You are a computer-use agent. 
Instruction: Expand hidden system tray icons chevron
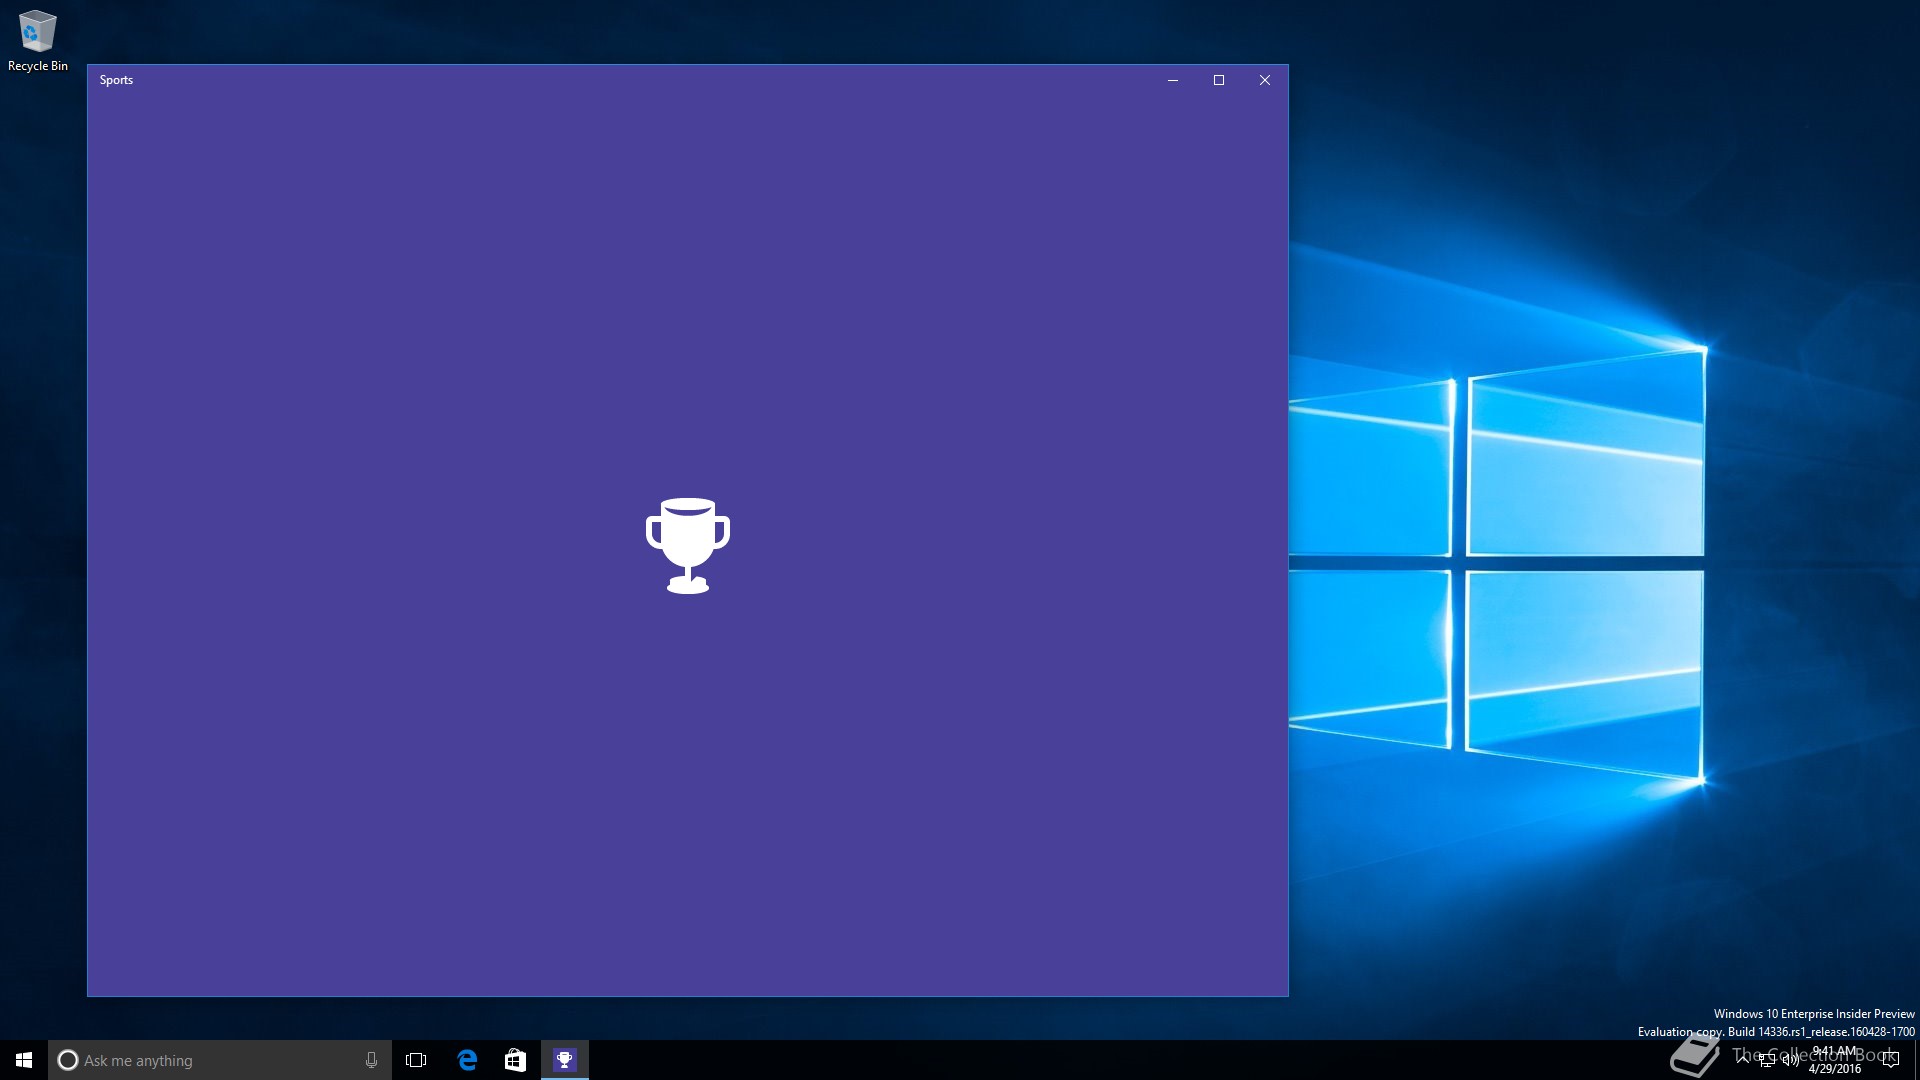click(x=1743, y=1058)
